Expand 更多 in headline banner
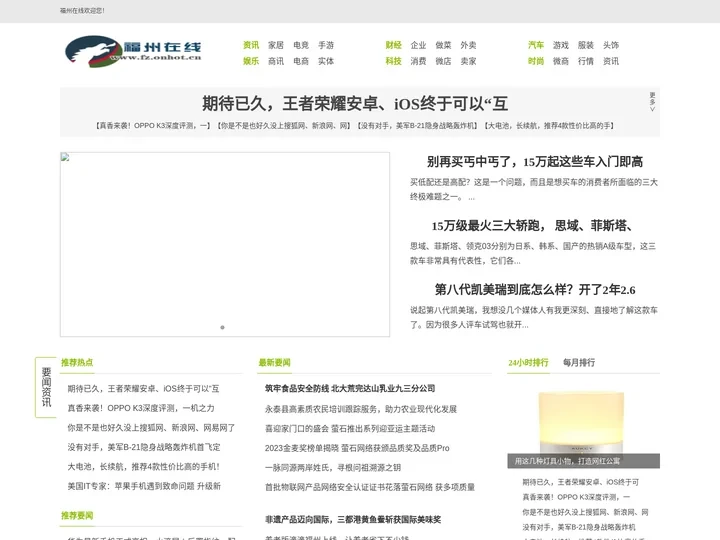Screen dimensions: 720x540 652,102
